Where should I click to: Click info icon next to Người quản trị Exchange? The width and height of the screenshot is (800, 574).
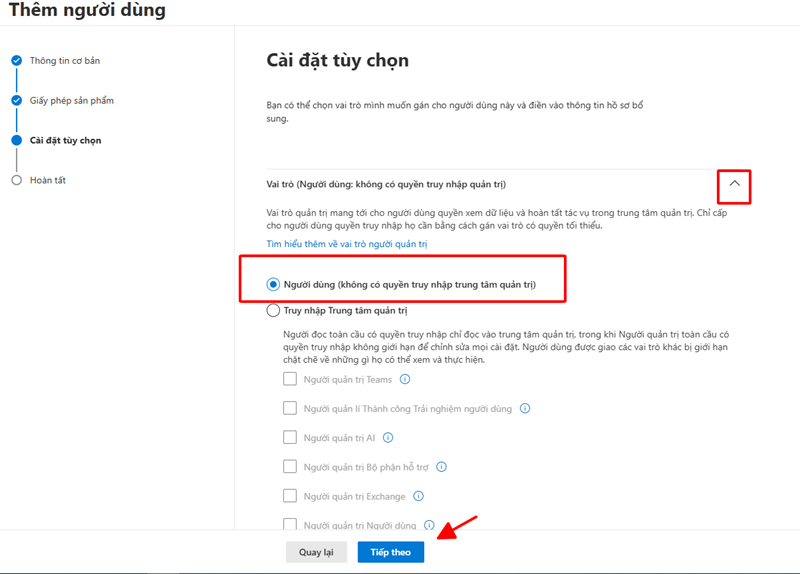click(x=419, y=496)
